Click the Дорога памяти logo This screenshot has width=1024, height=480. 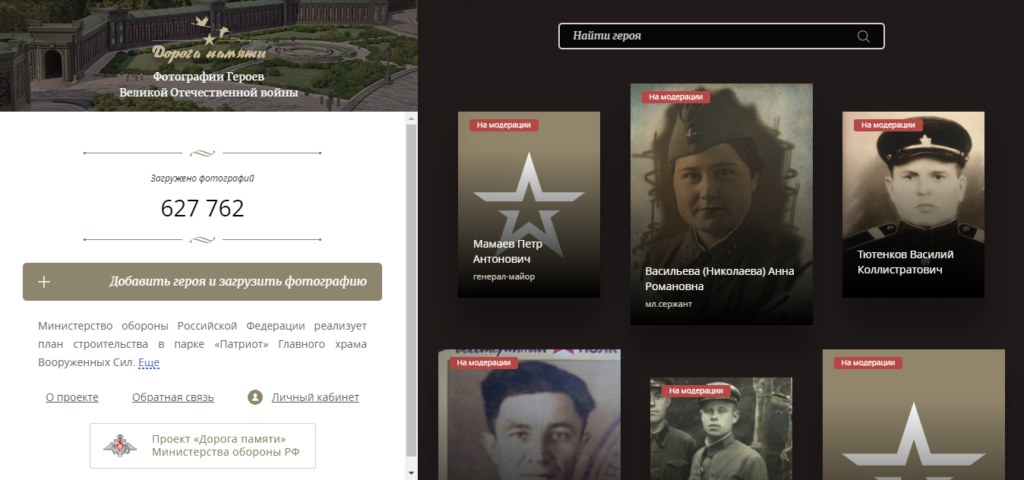(209, 42)
